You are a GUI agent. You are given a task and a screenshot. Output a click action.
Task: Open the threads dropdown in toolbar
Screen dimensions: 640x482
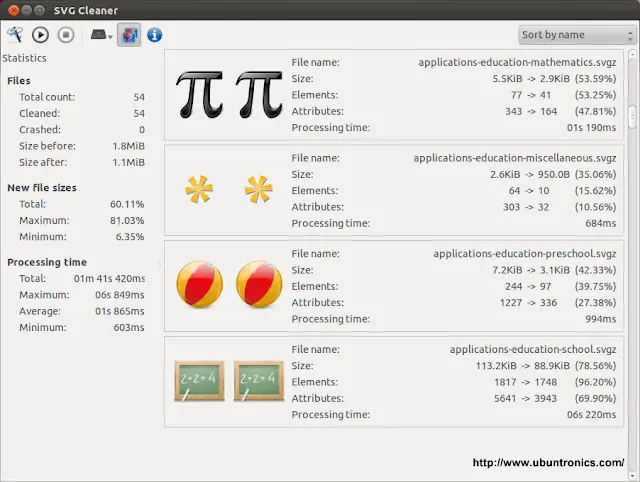101,35
